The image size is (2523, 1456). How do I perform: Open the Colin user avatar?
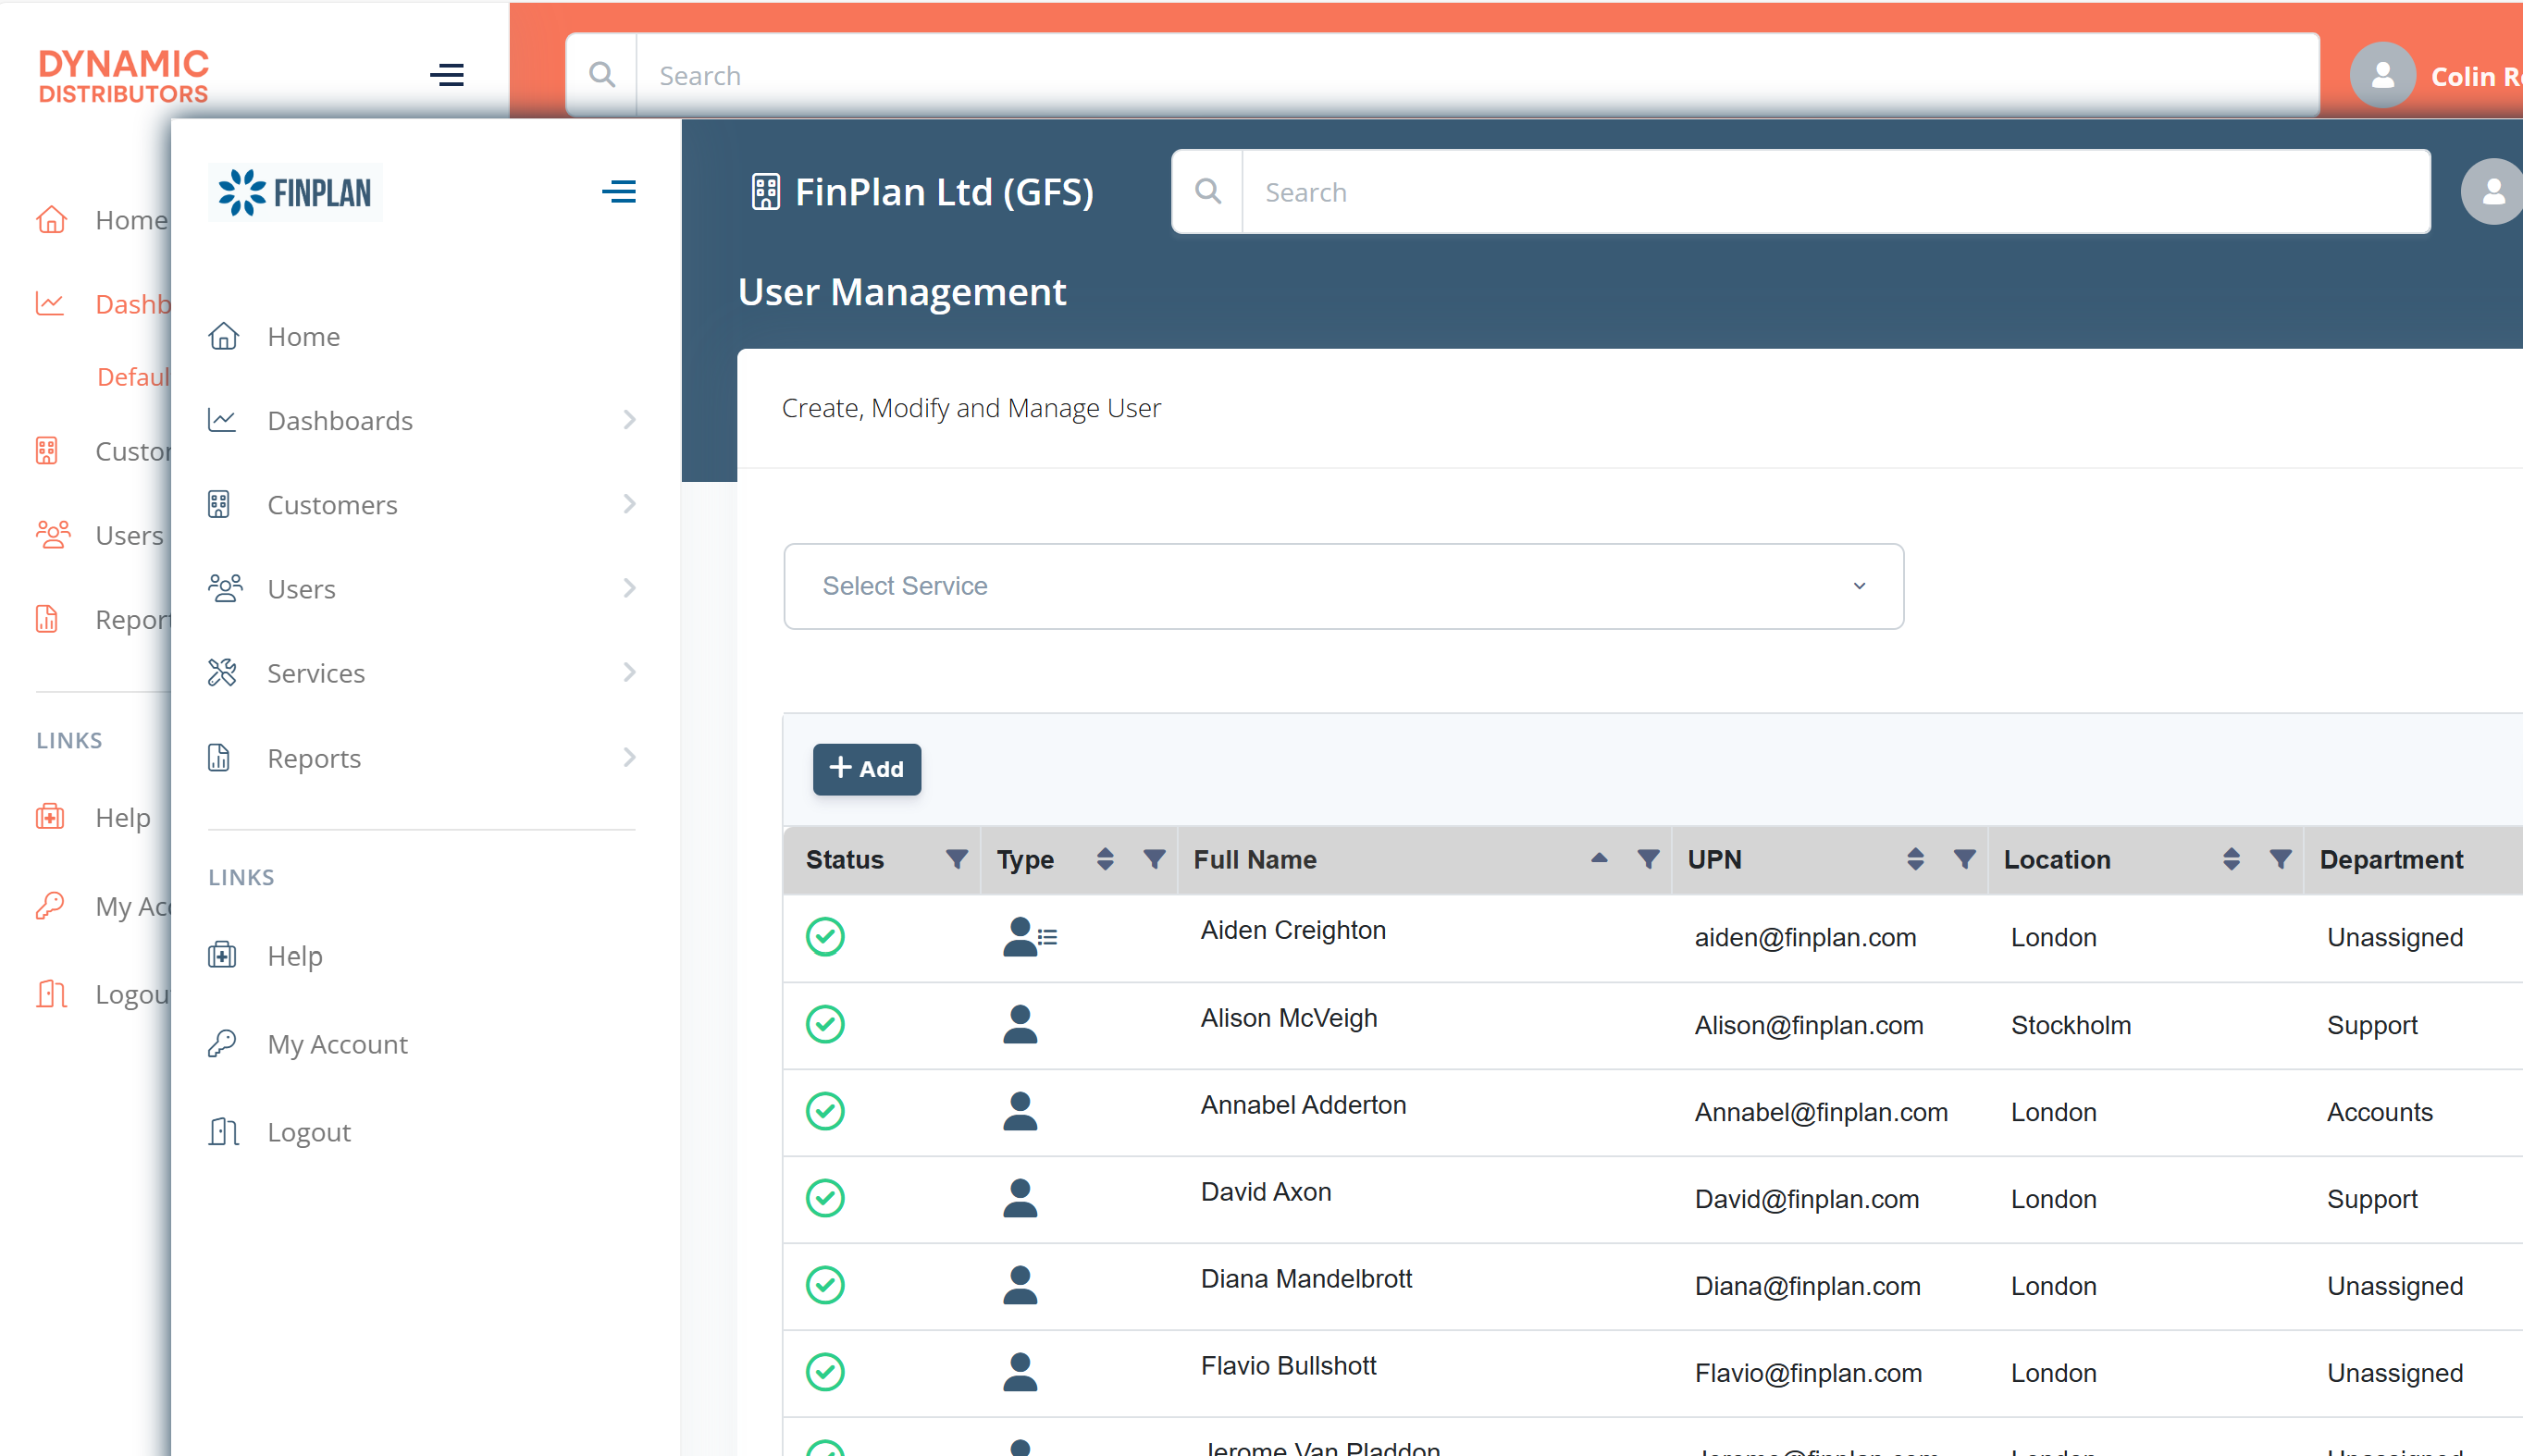(x=2383, y=75)
